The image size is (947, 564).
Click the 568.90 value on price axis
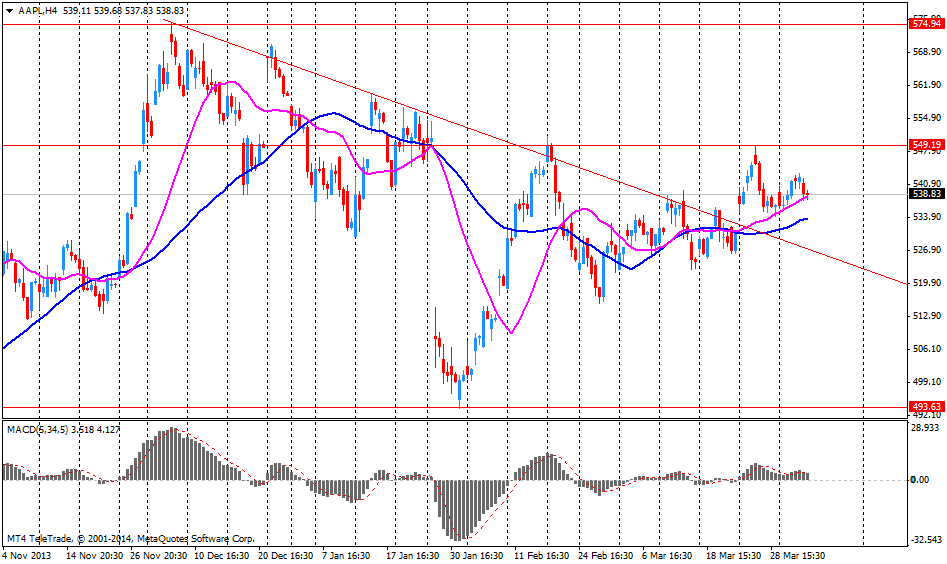click(927, 53)
